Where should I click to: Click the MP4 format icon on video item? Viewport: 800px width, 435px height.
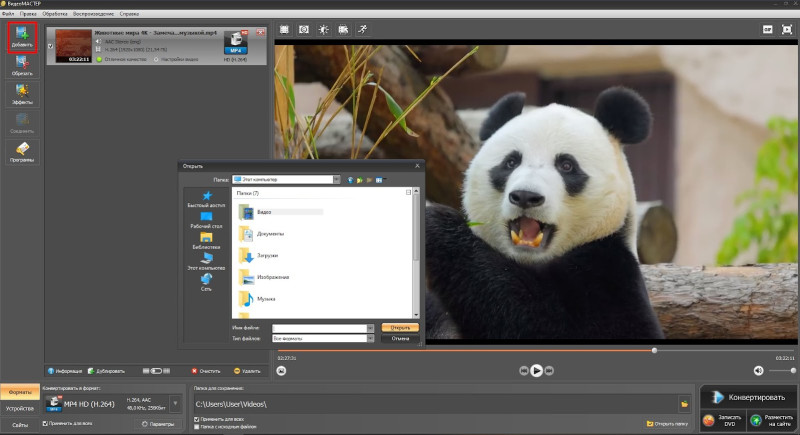pos(236,42)
